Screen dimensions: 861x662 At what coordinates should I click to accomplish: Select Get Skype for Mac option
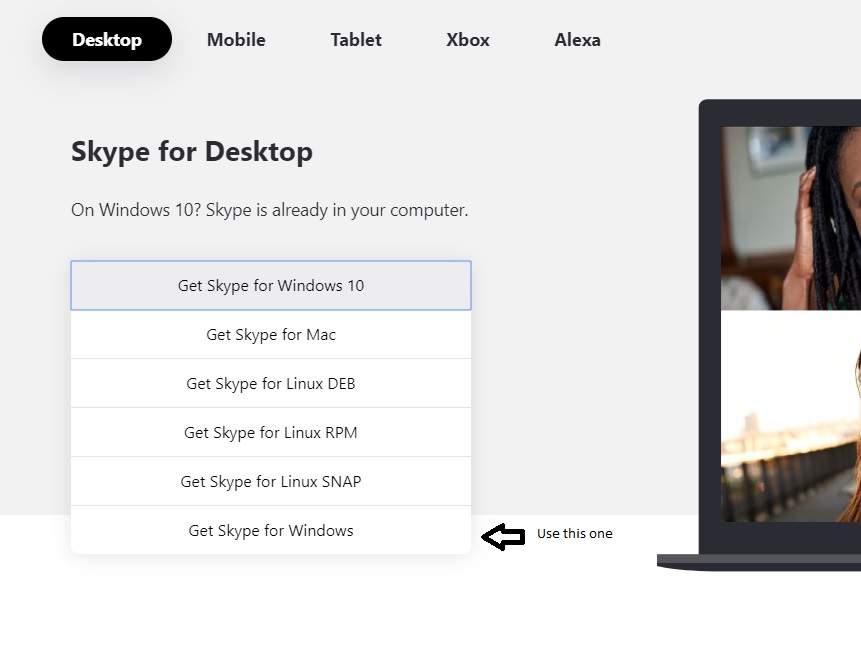pyautogui.click(x=271, y=334)
